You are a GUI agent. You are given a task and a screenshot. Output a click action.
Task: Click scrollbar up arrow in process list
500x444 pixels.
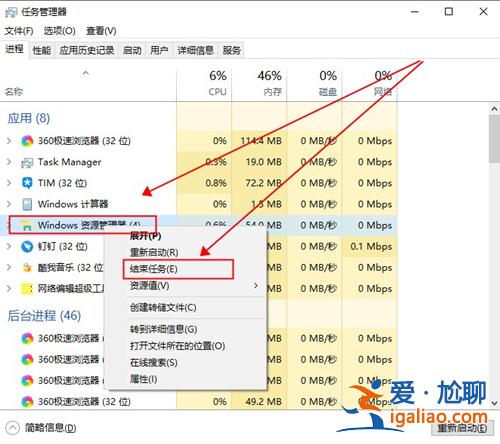pos(494,109)
